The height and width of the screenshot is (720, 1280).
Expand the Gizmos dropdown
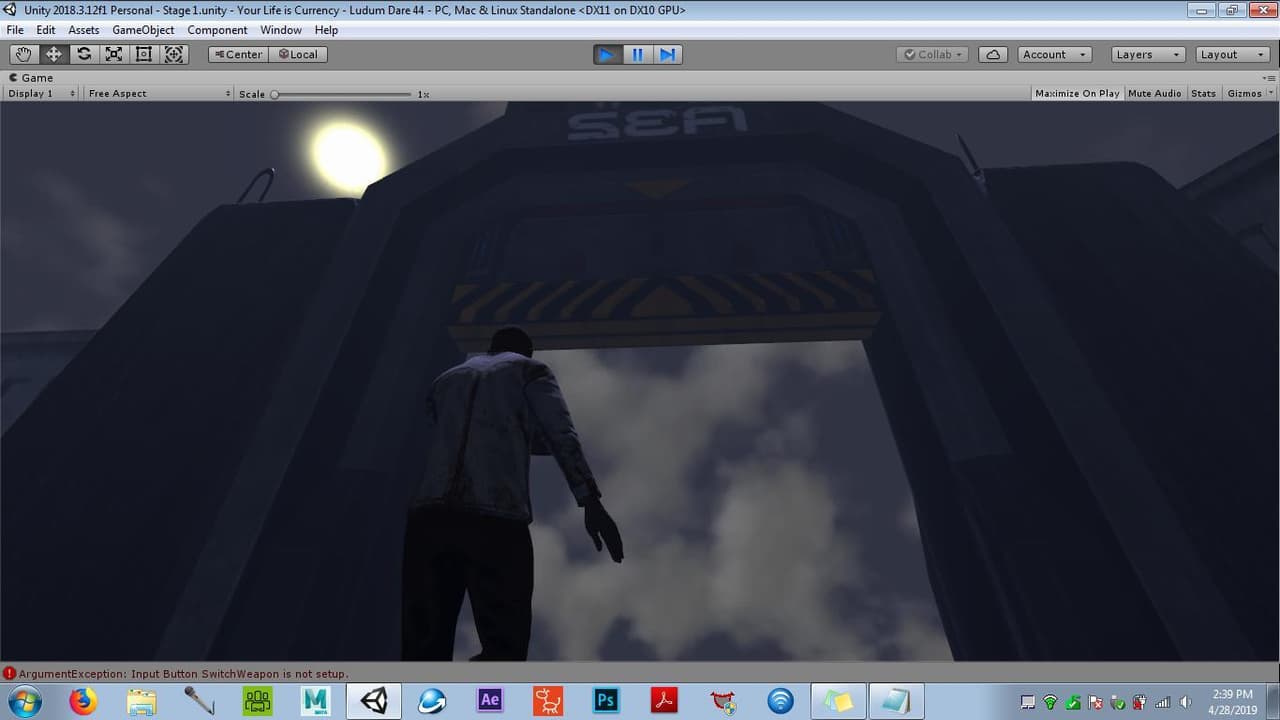(x=1250, y=93)
